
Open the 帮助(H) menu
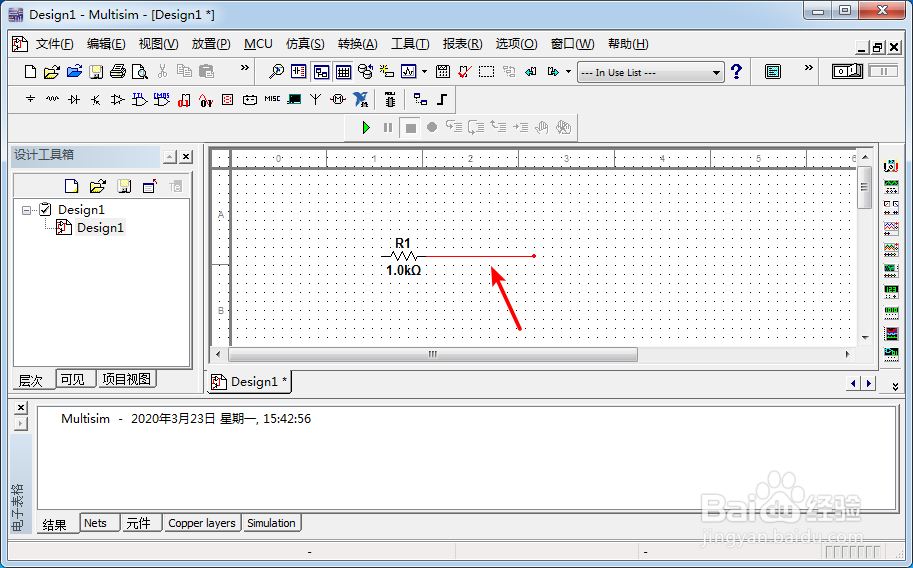click(x=628, y=44)
